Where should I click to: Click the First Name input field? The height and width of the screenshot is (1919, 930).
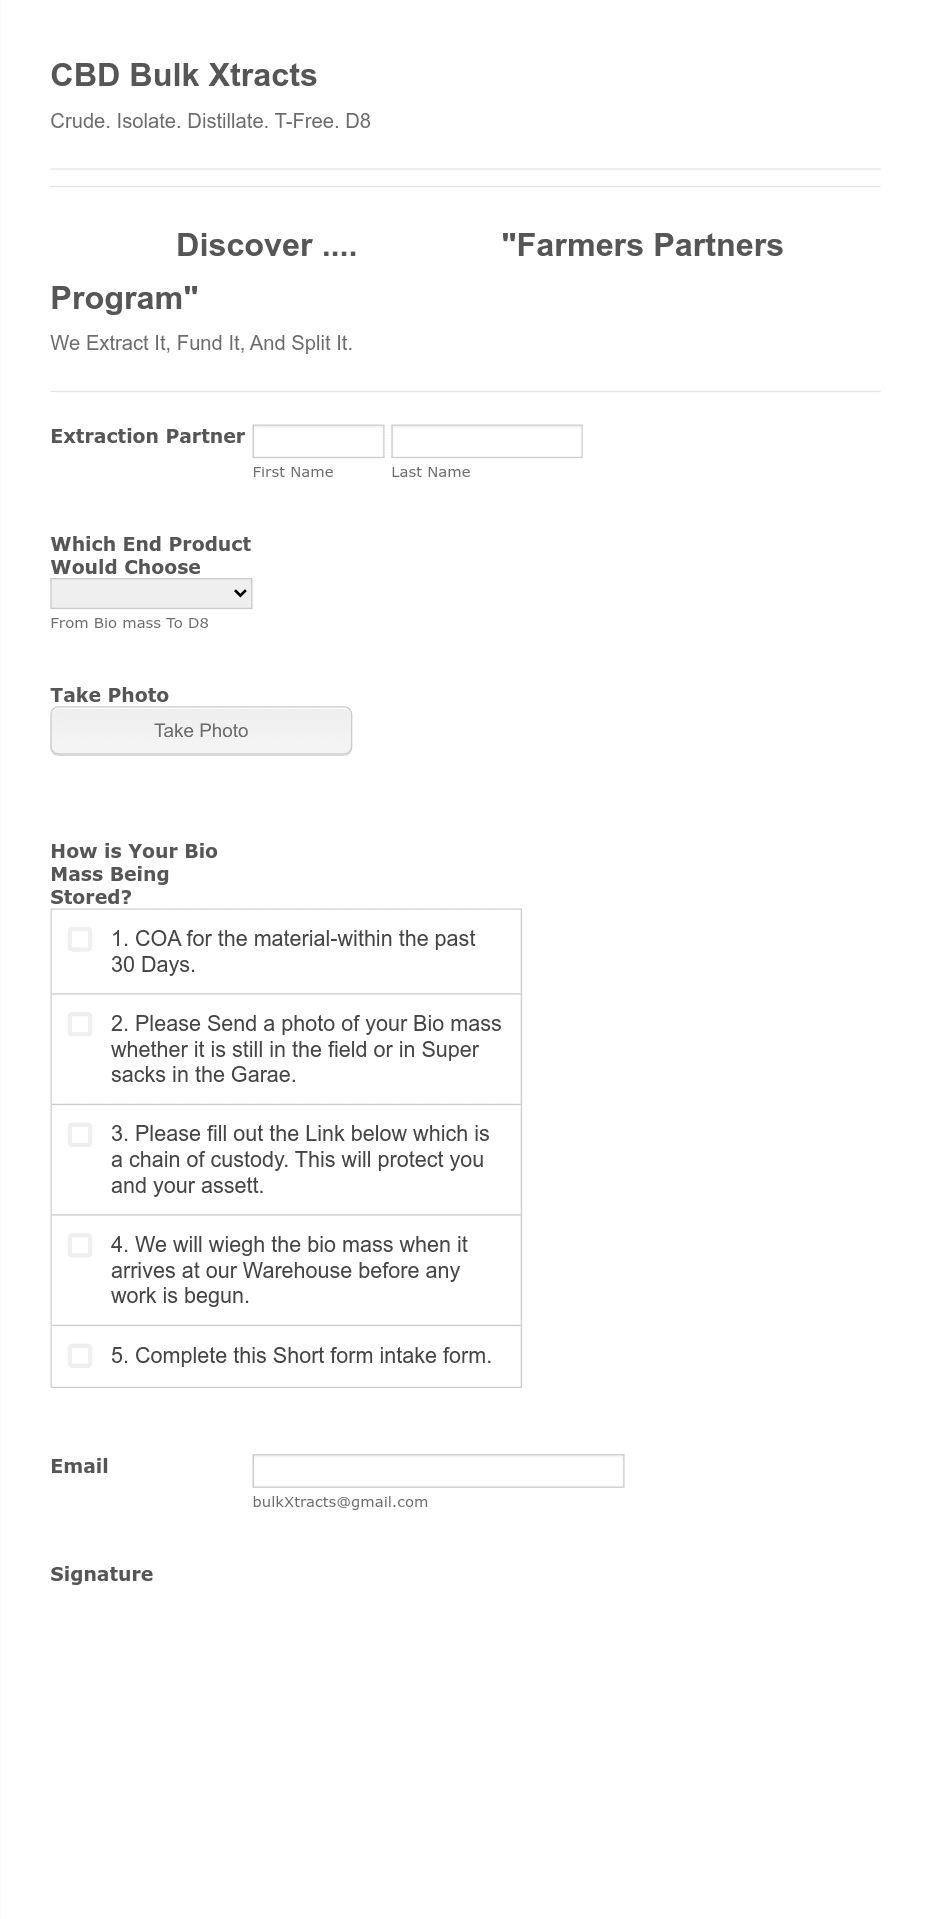pos(318,441)
